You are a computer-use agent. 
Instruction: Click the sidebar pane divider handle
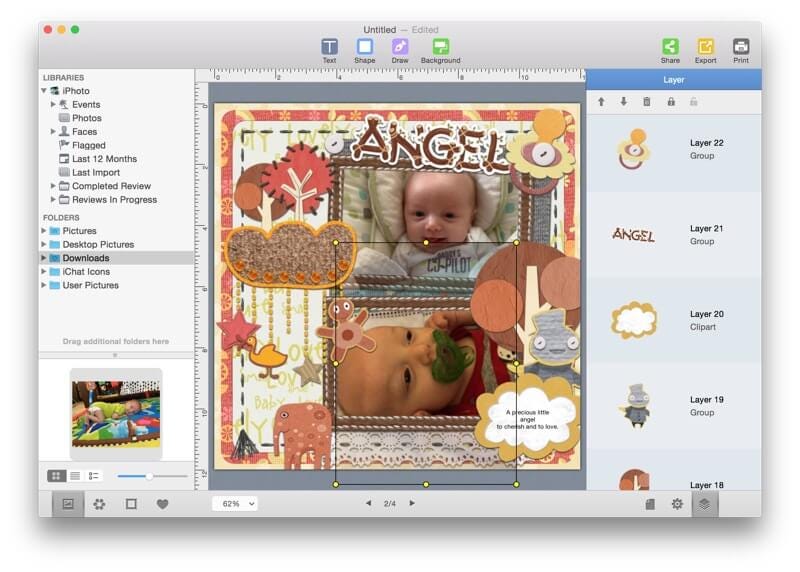[x=115, y=355]
